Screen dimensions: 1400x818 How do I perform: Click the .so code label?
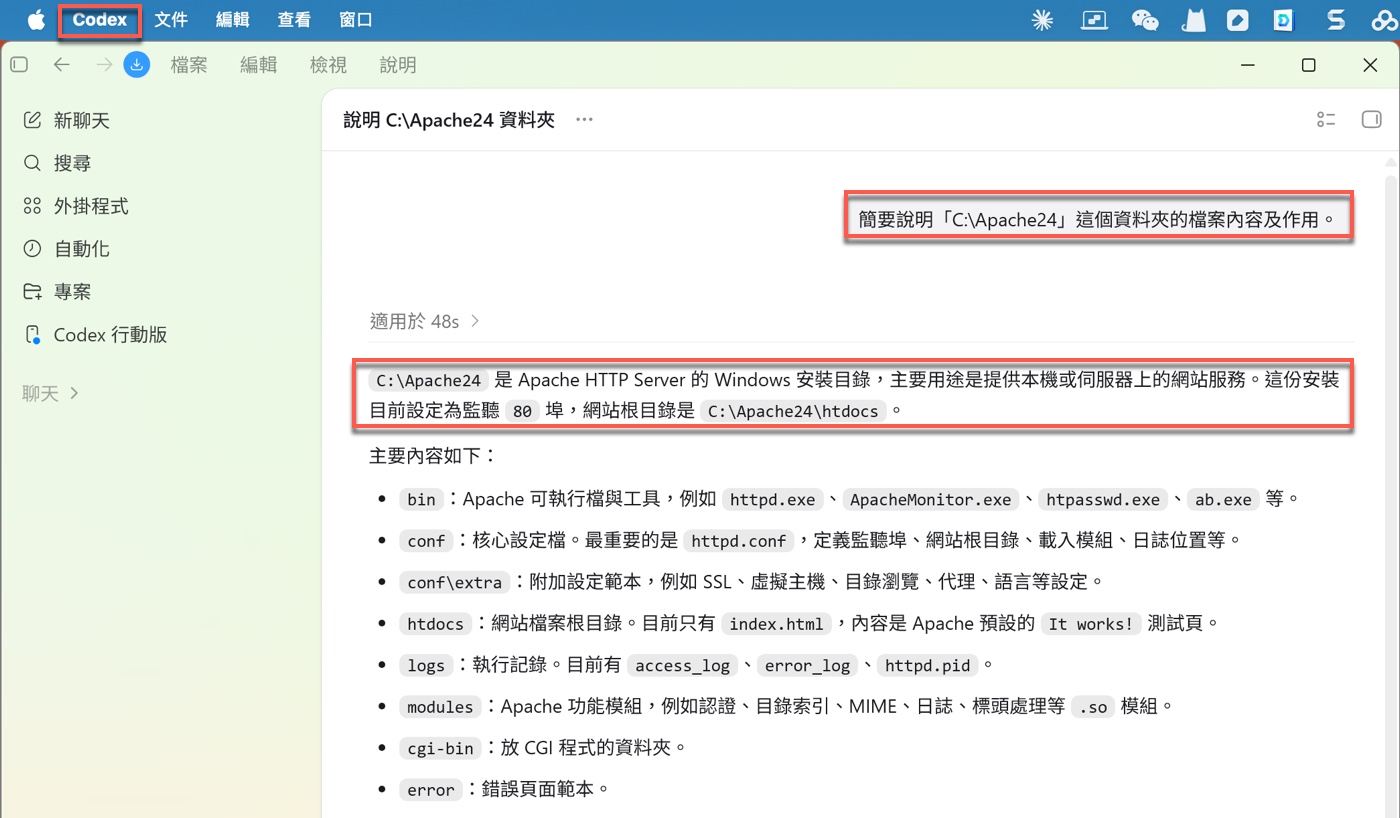pos(1091,707)
